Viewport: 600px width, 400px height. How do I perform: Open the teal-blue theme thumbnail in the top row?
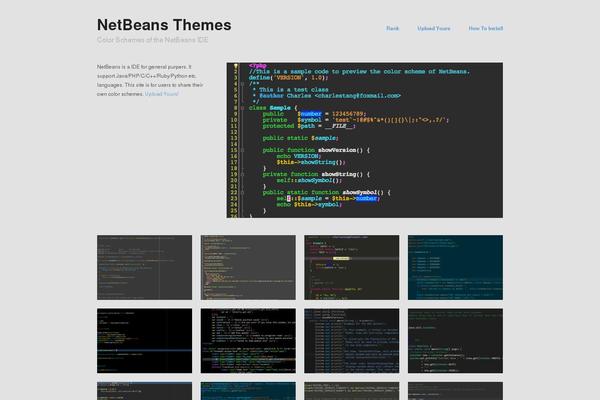(455, 267)
